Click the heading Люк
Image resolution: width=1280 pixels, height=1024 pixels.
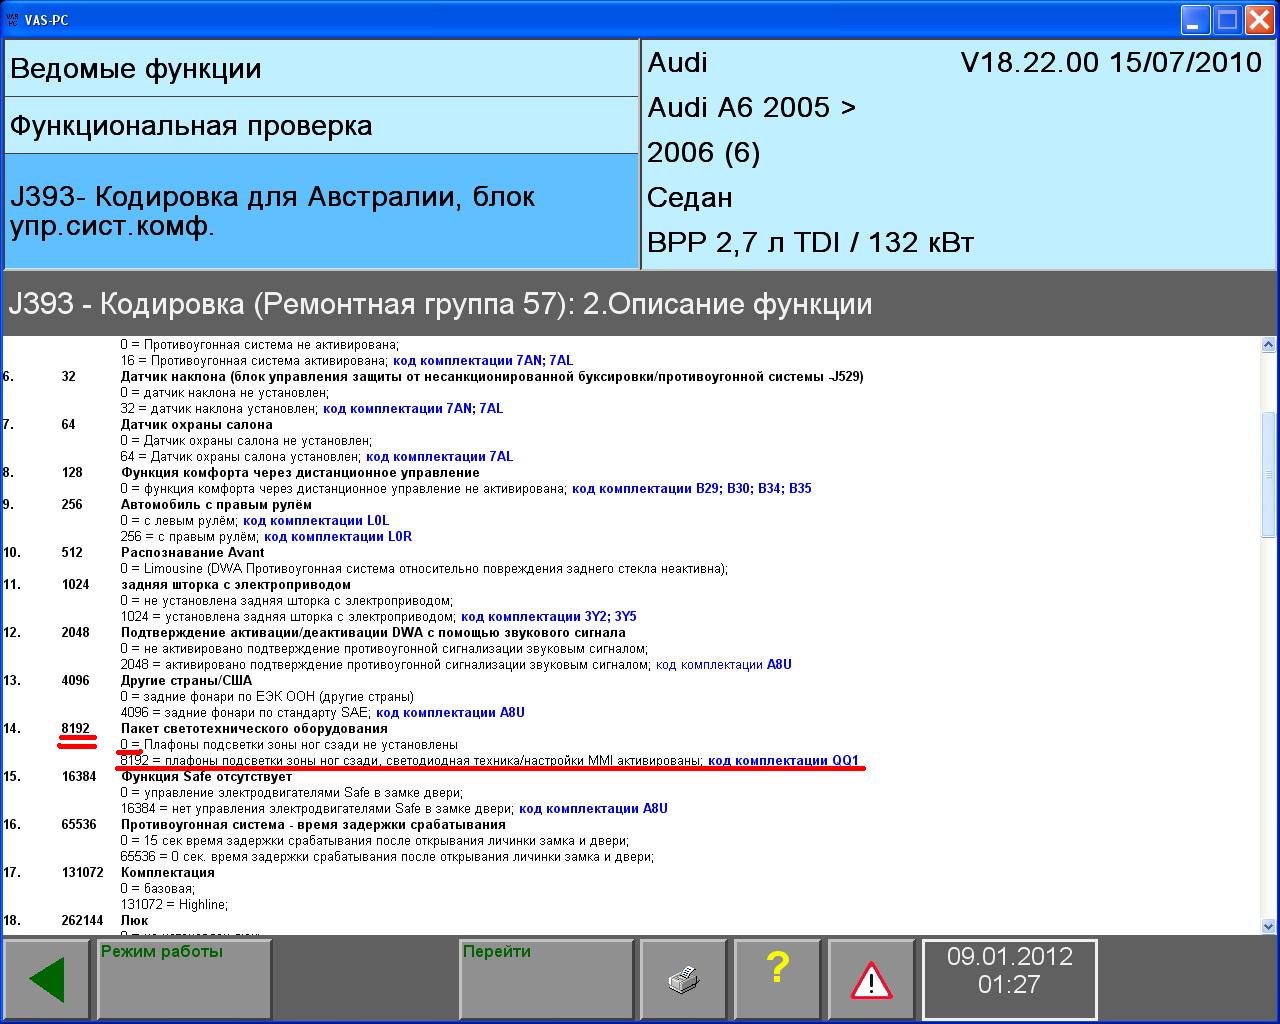135,921
